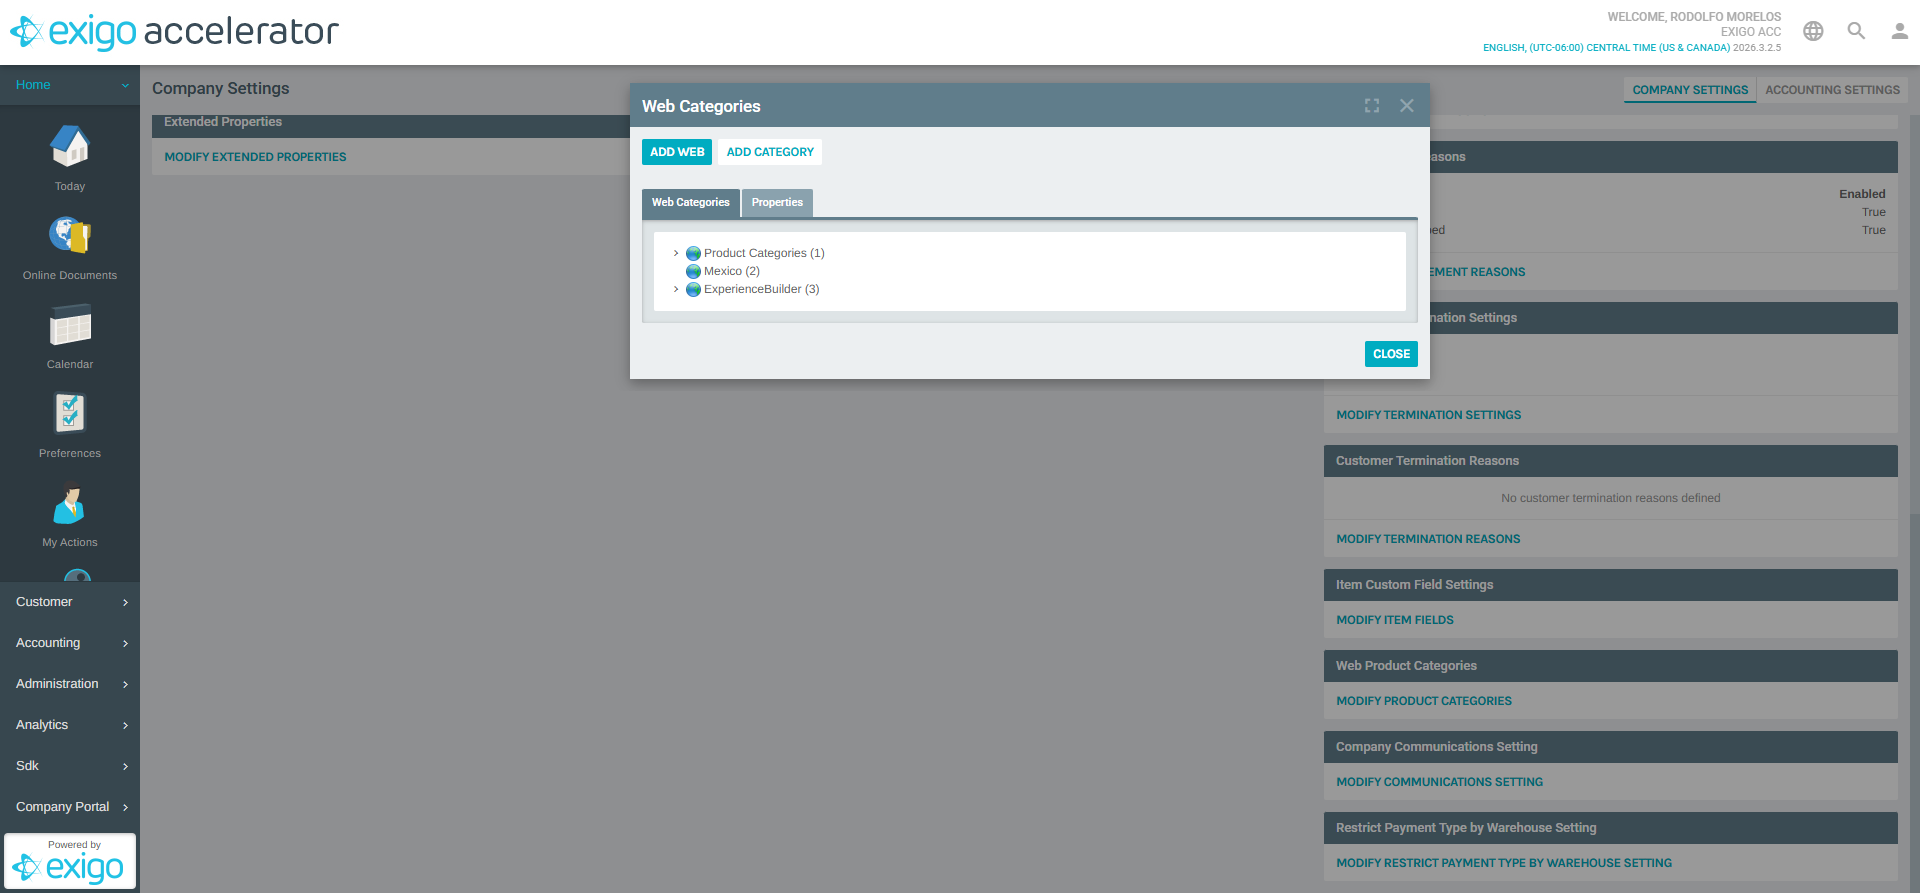Click Web Product Categories section header
Screen dimensions: 1920x893
tap(1611, 666)
